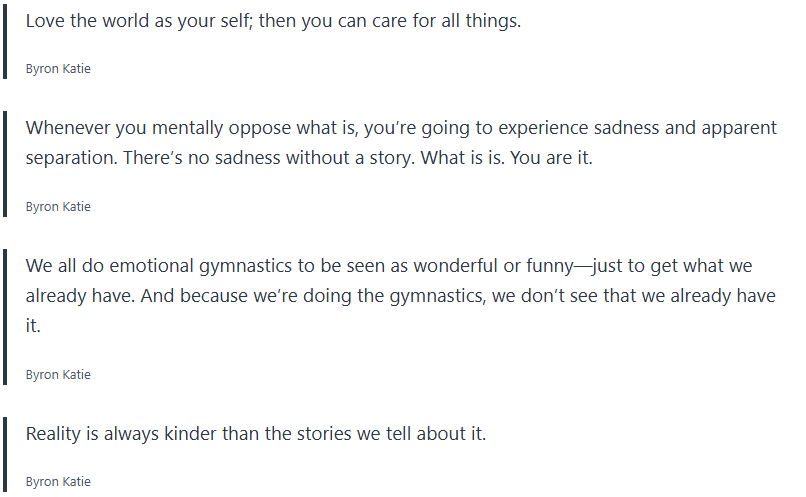Click Byron Katie under the "Reality" quote
This screenshot has width=806, height=497.
pos(58,482)
